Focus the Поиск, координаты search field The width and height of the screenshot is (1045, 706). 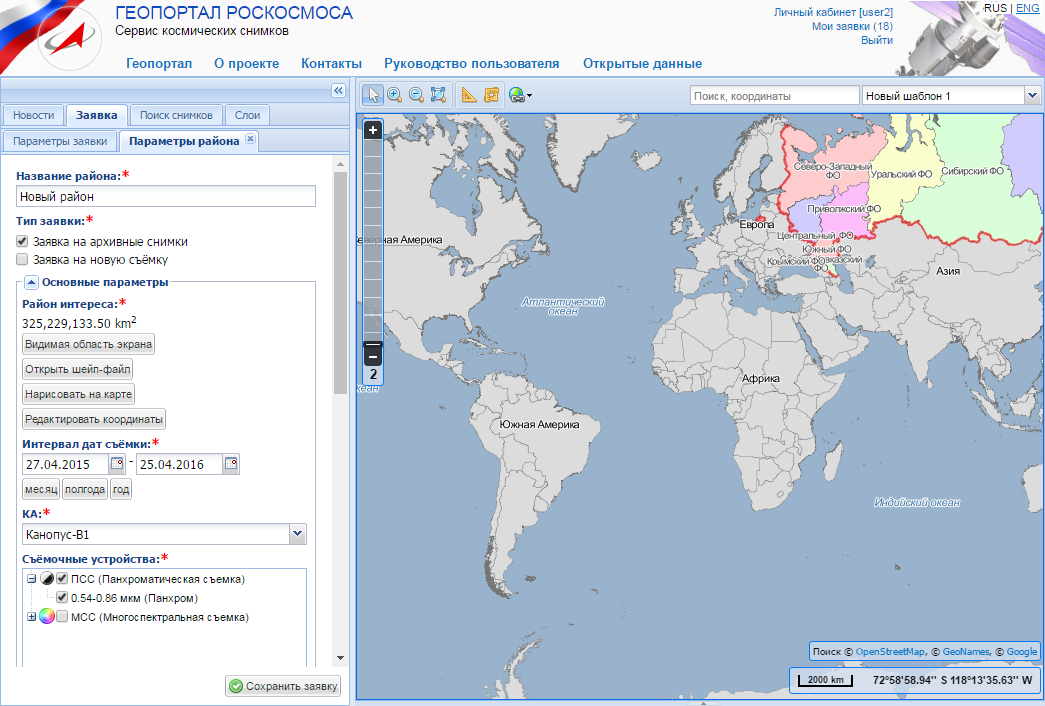(774, 95)
